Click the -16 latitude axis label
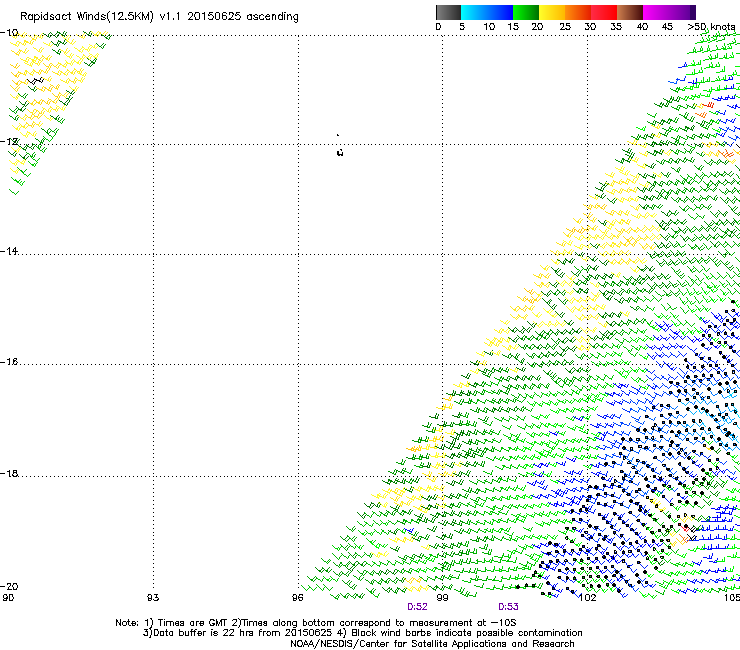 pos(9,362)
